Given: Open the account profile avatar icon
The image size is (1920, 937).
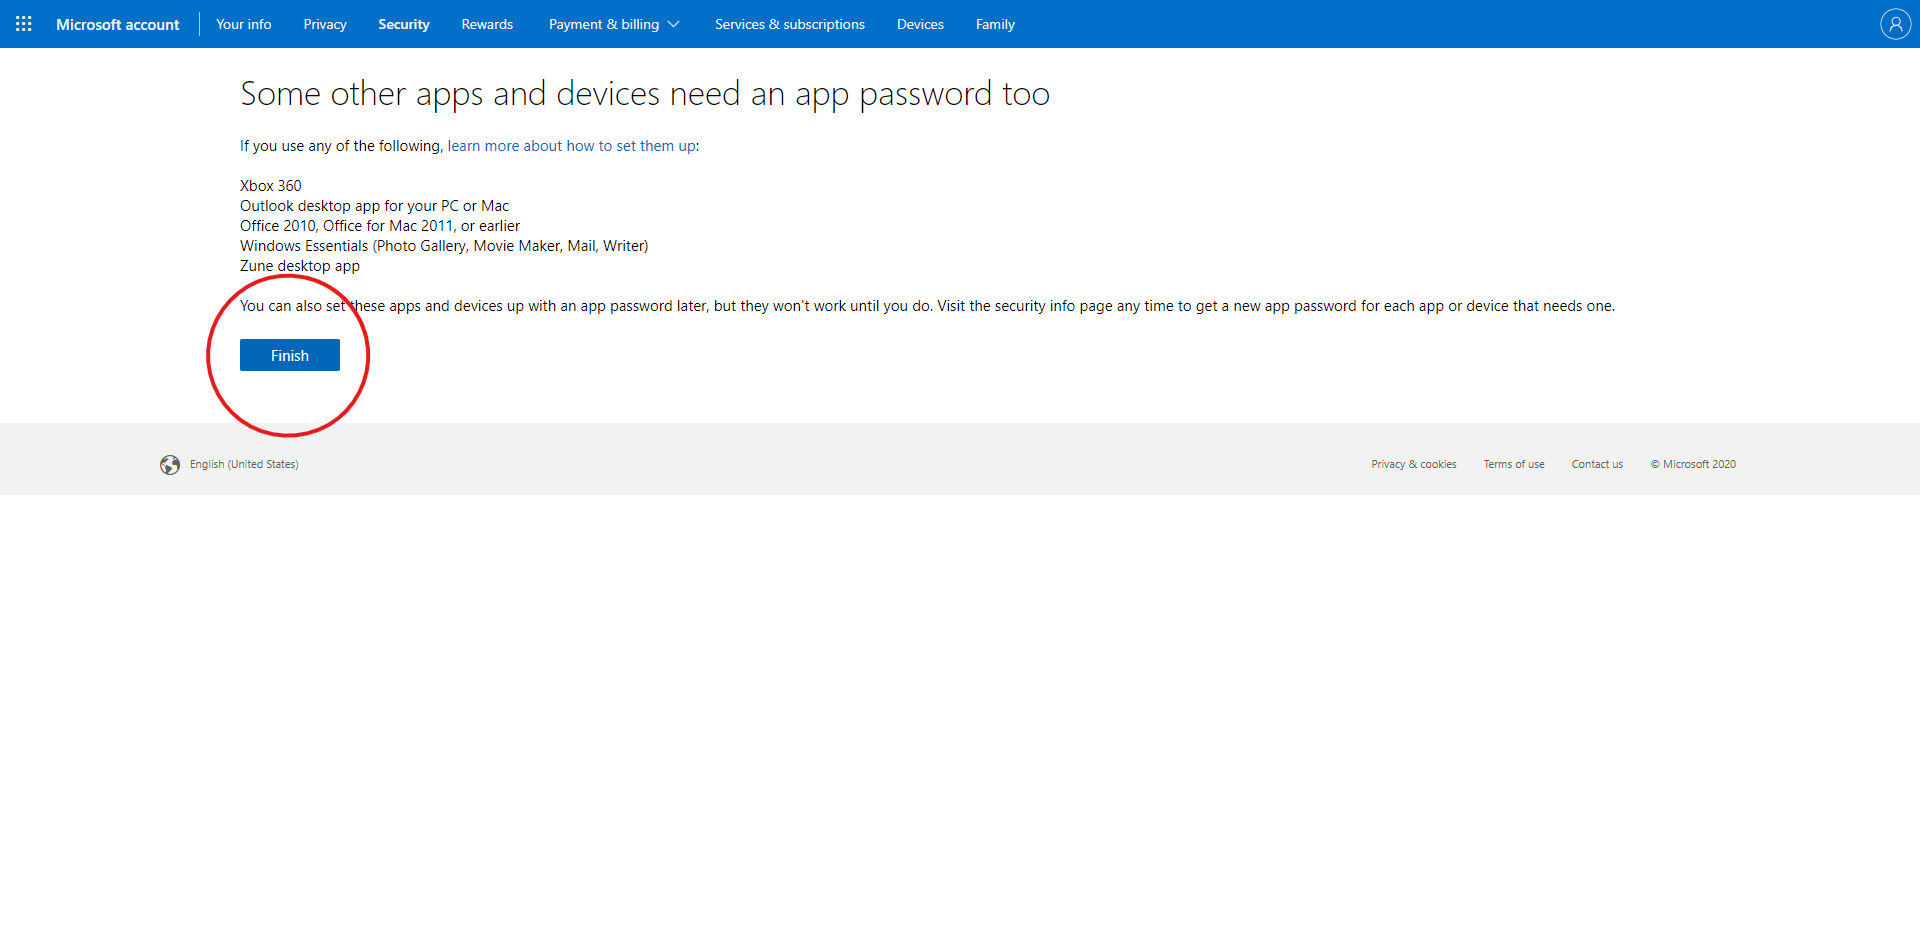Looking at the screenshot, I should coord(1895,24).
